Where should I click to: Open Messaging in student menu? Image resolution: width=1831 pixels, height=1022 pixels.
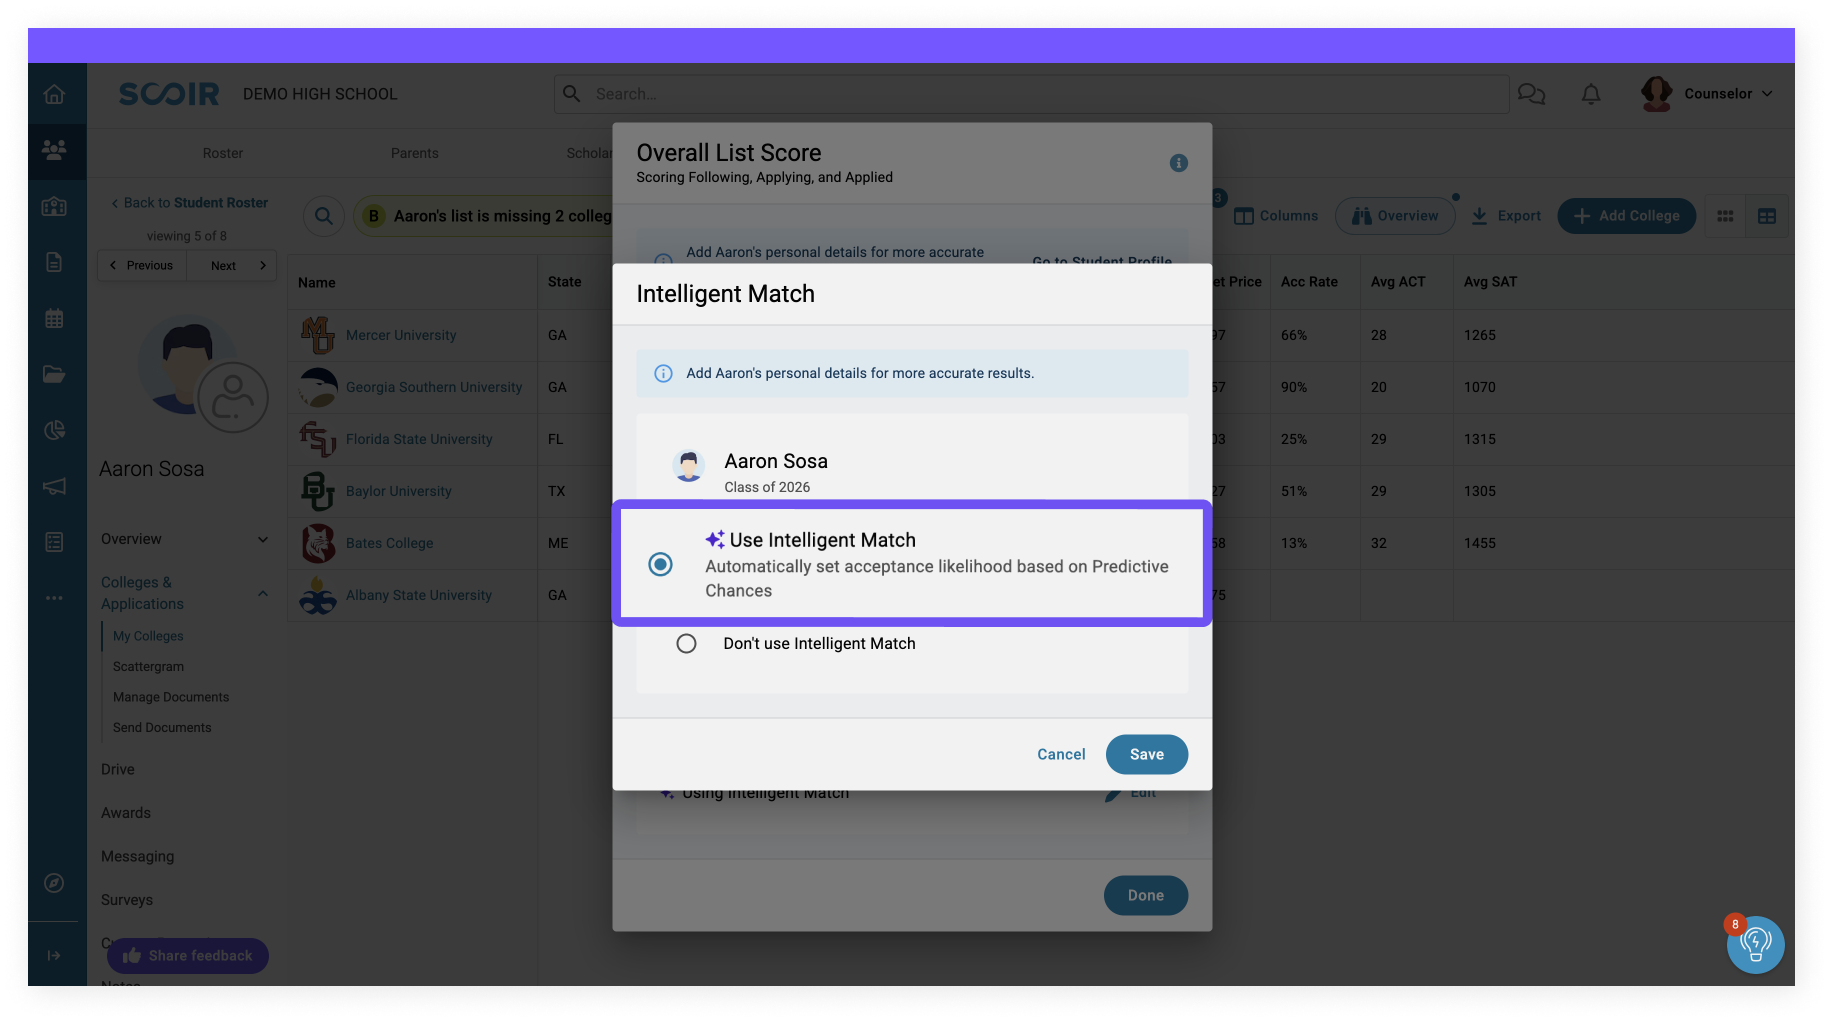pyautogui.click(x=138, y=857)
